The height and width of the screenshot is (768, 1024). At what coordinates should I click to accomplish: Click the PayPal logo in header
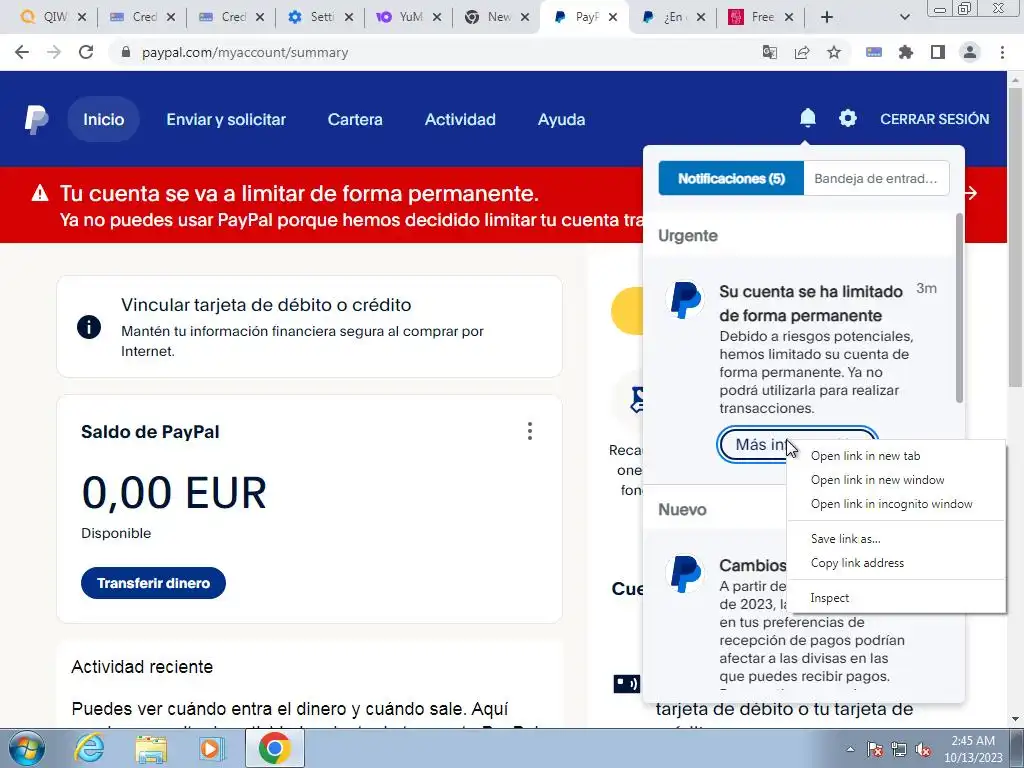(x=37, y=120)
